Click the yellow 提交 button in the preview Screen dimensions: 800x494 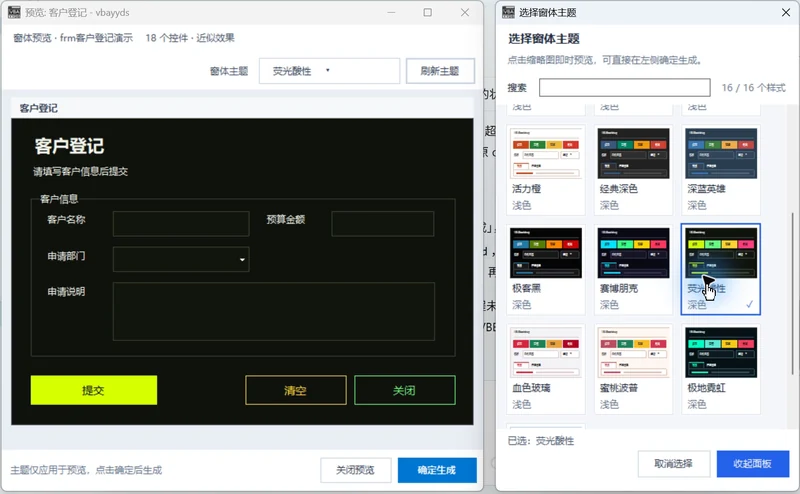tap(94, 390)
